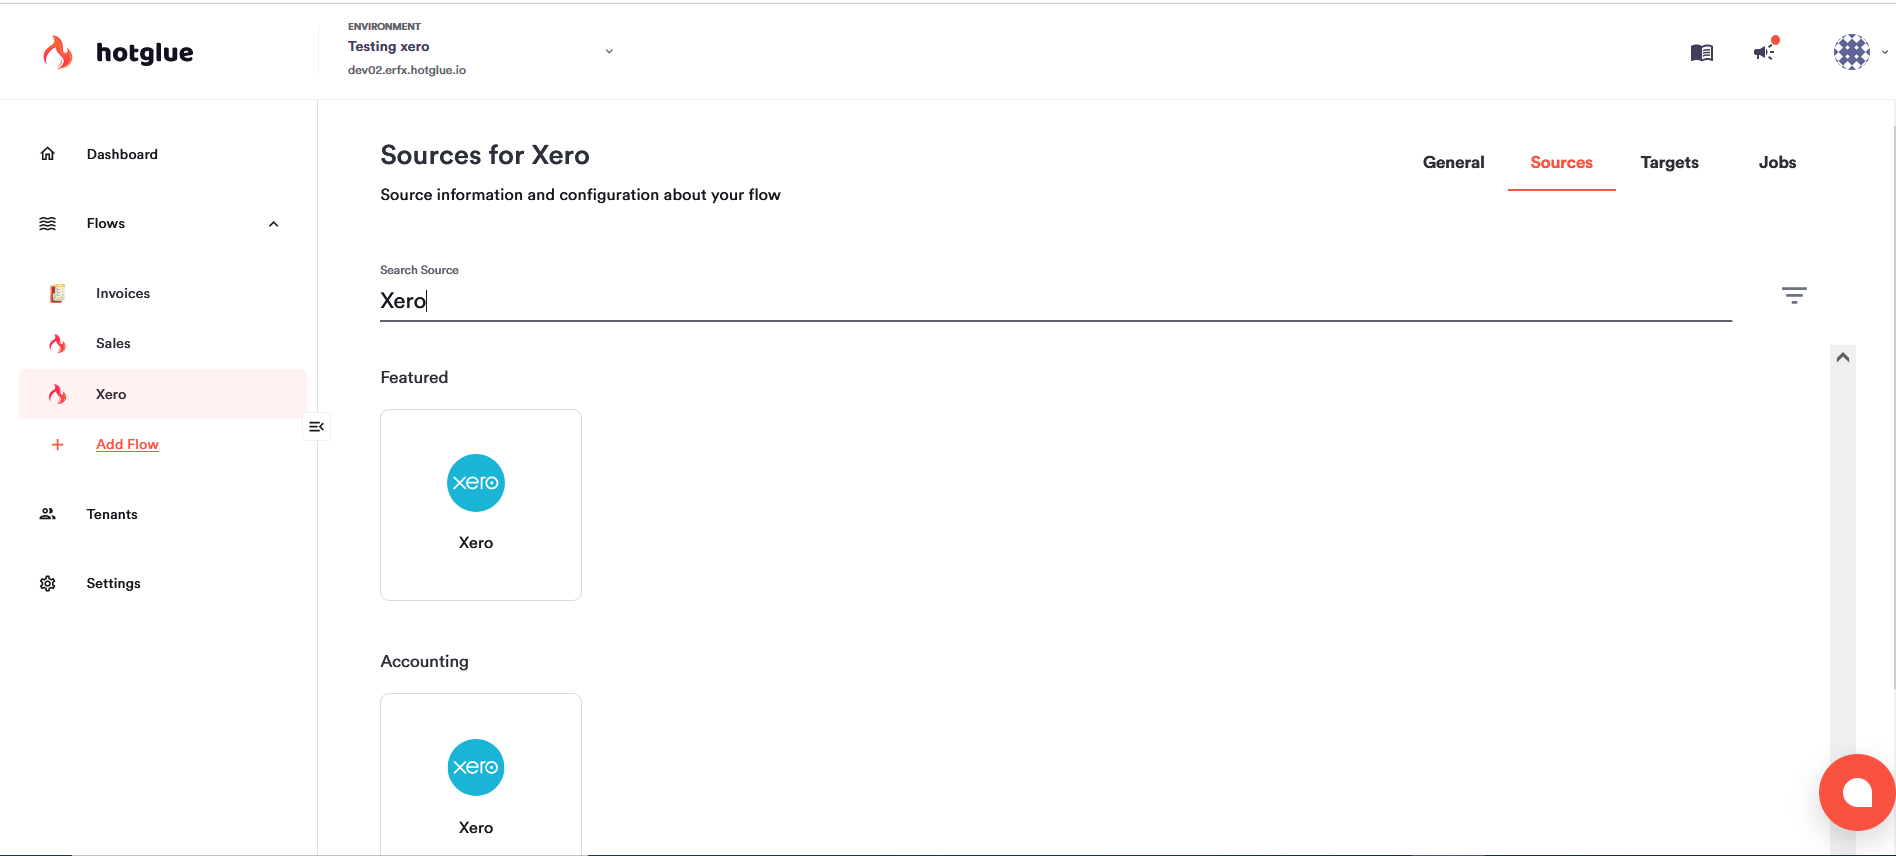This screenshot has height=856, width=1896.
Task: Collapse the Flows section chevron
Action: pyautogui.click(x=273, y=224)
